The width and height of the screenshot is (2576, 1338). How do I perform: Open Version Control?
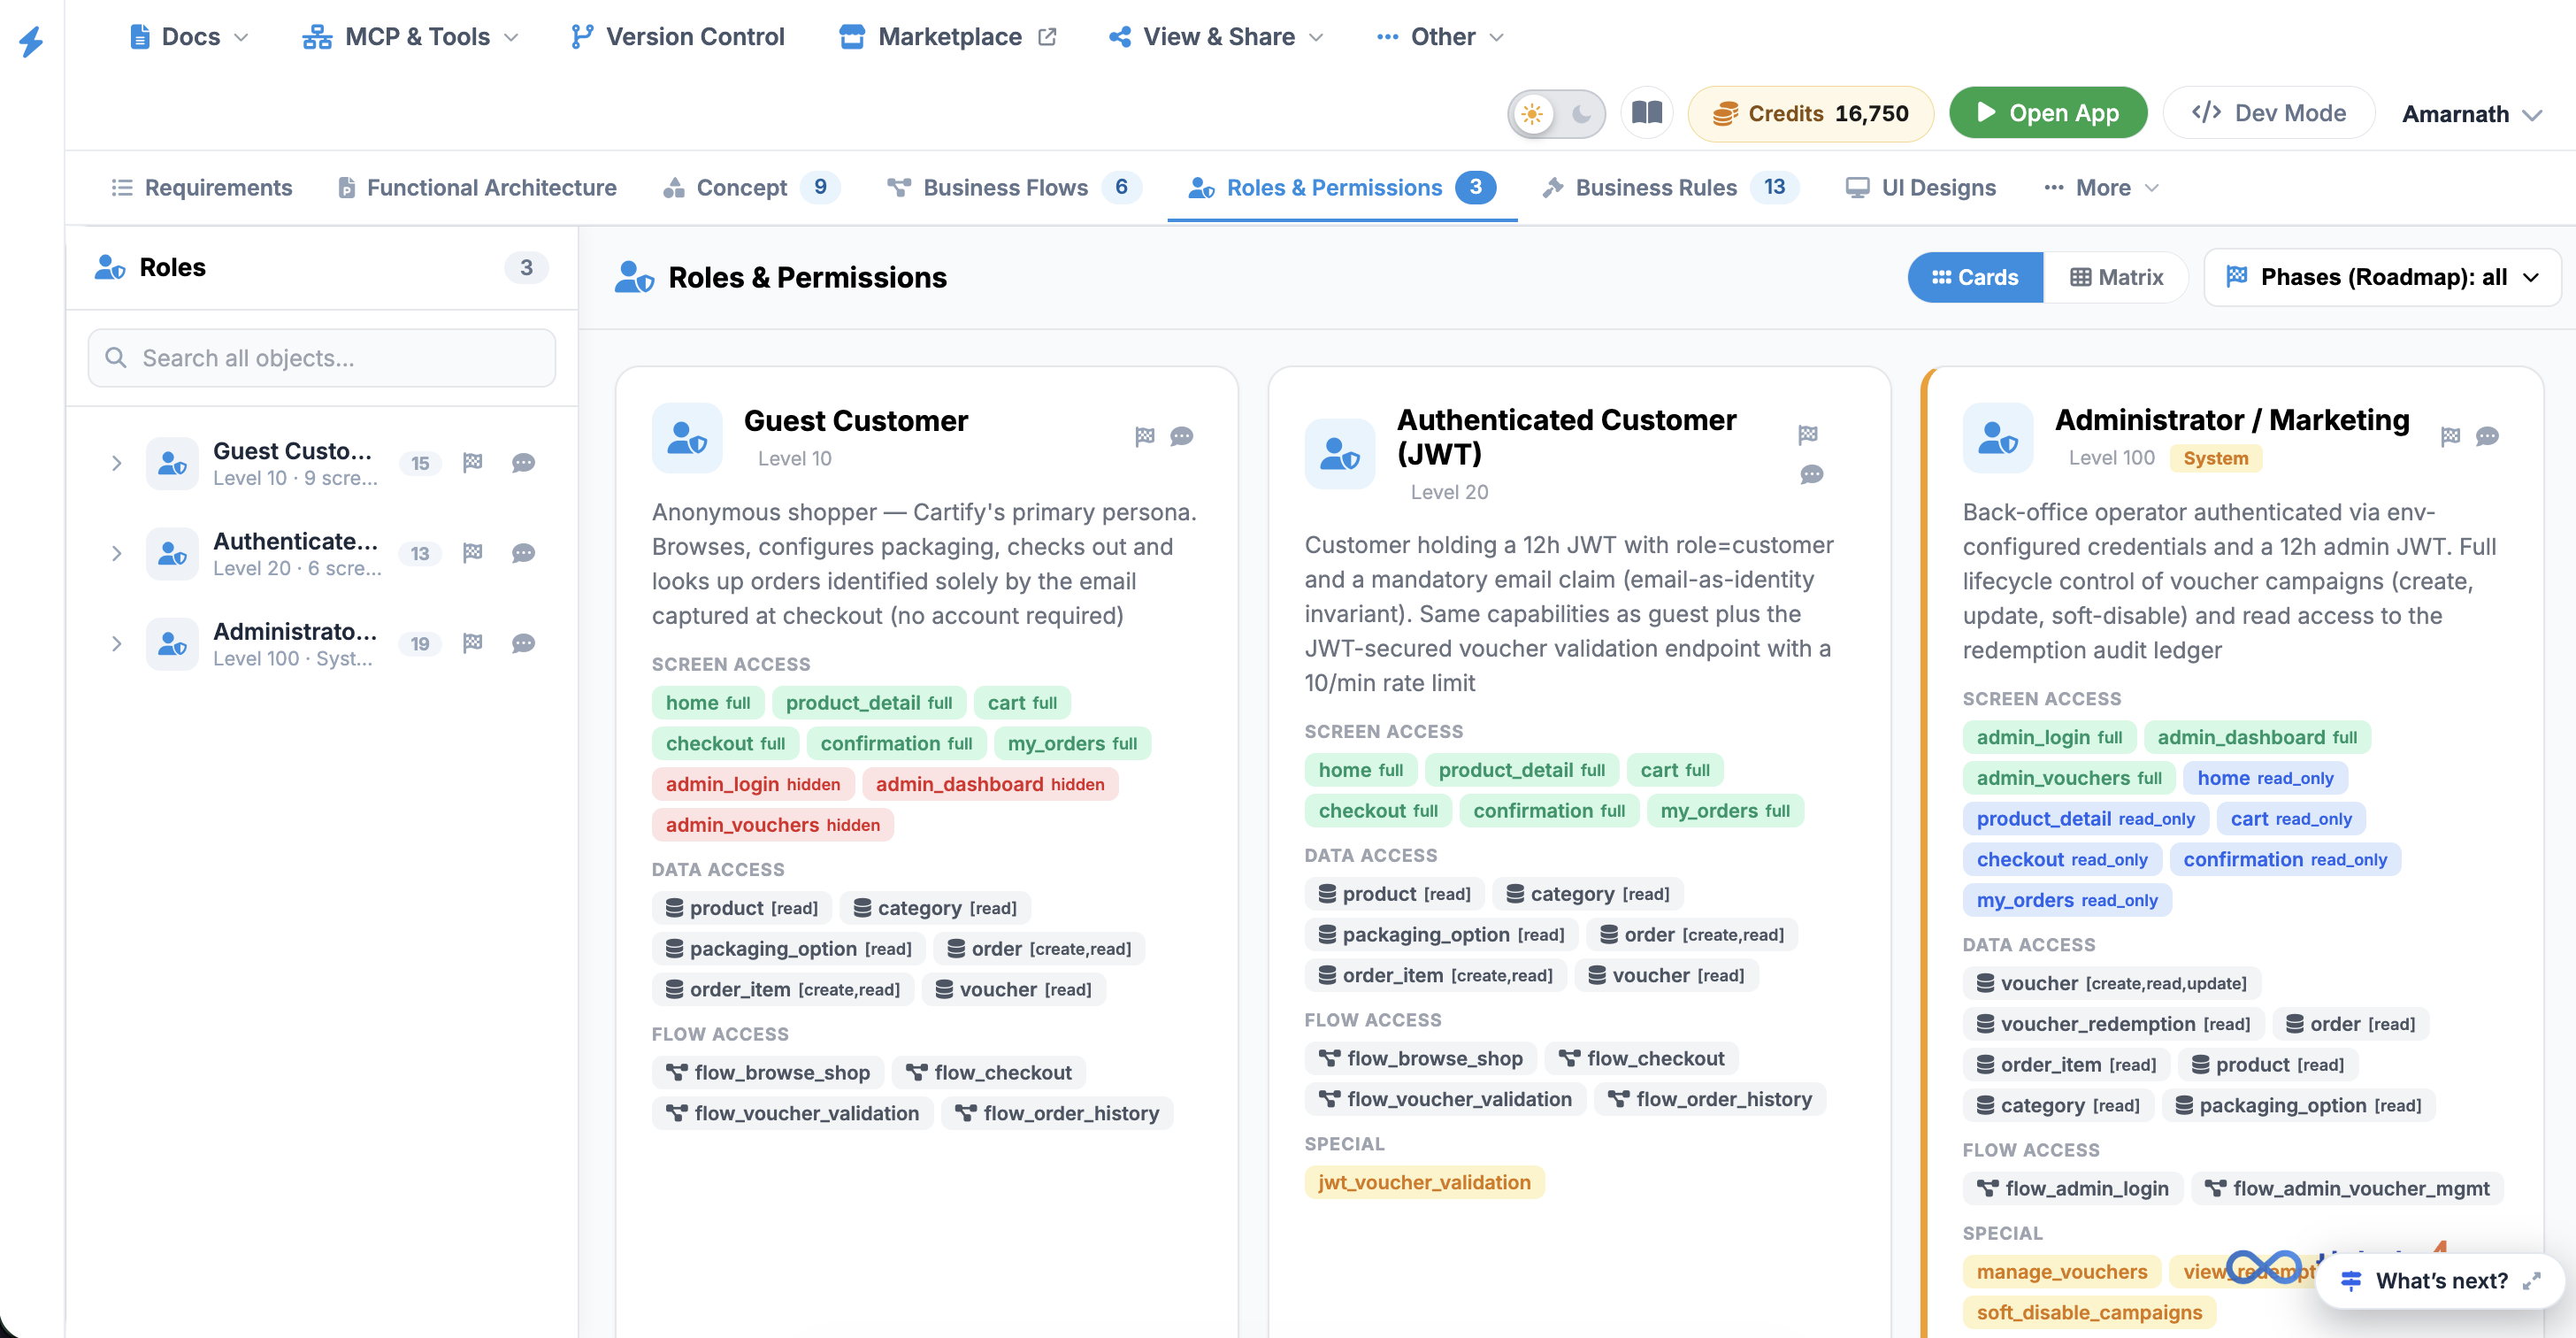[677, 37]
